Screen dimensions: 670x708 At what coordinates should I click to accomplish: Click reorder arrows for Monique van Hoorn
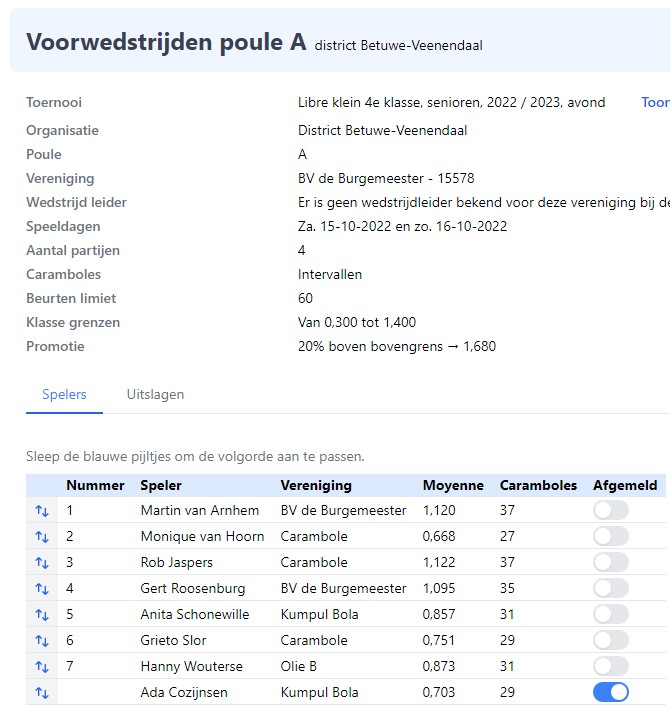42,537
